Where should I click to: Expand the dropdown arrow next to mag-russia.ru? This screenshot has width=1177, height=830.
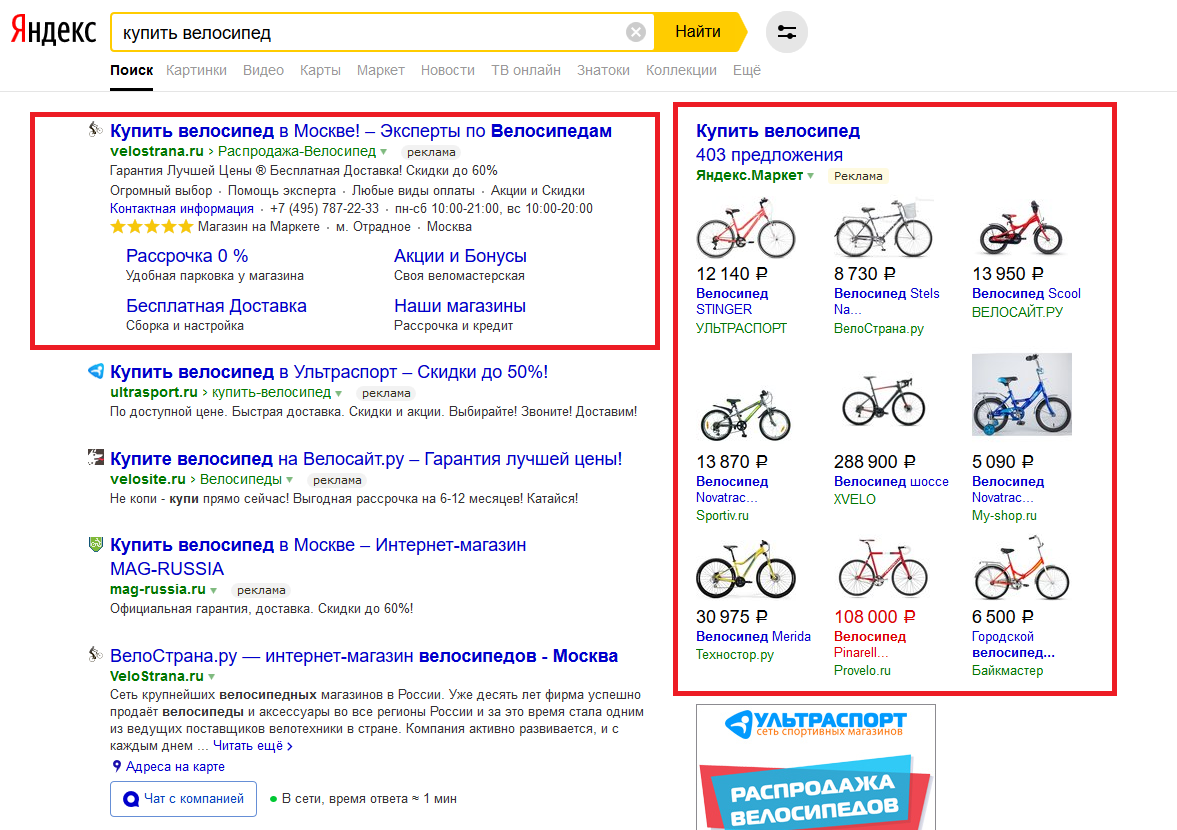214,590
